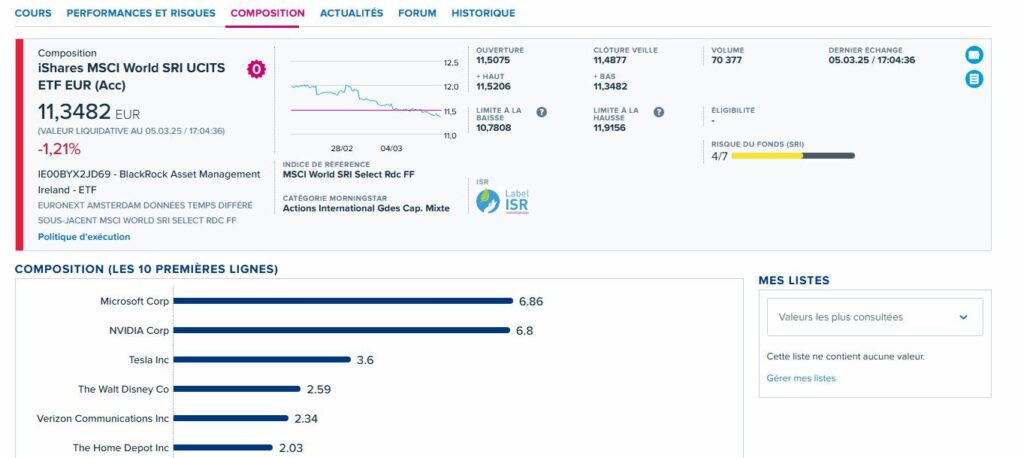Click the Label ISR logo
The image size is (1024, 458).
coord(503,200)
